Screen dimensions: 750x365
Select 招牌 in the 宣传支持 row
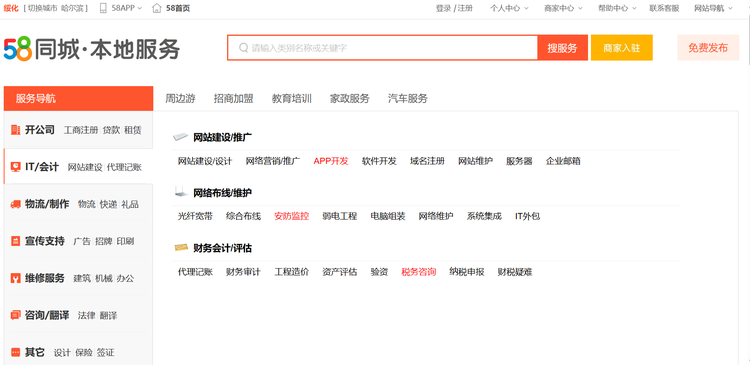pos(103,241)
